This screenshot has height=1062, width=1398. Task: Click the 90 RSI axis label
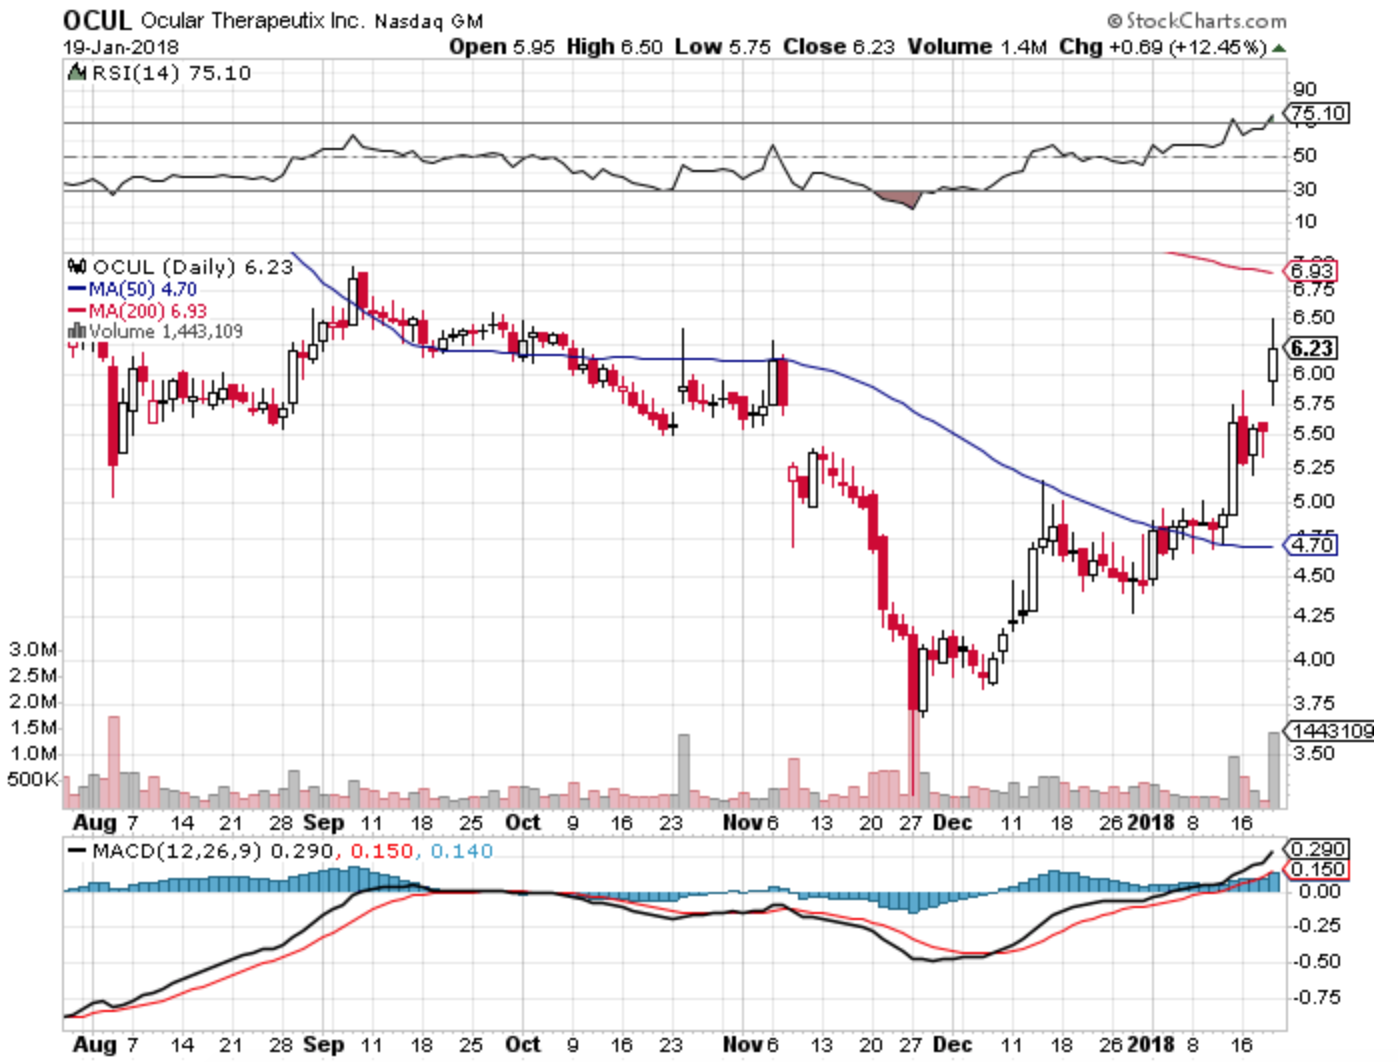(1305, 89)
